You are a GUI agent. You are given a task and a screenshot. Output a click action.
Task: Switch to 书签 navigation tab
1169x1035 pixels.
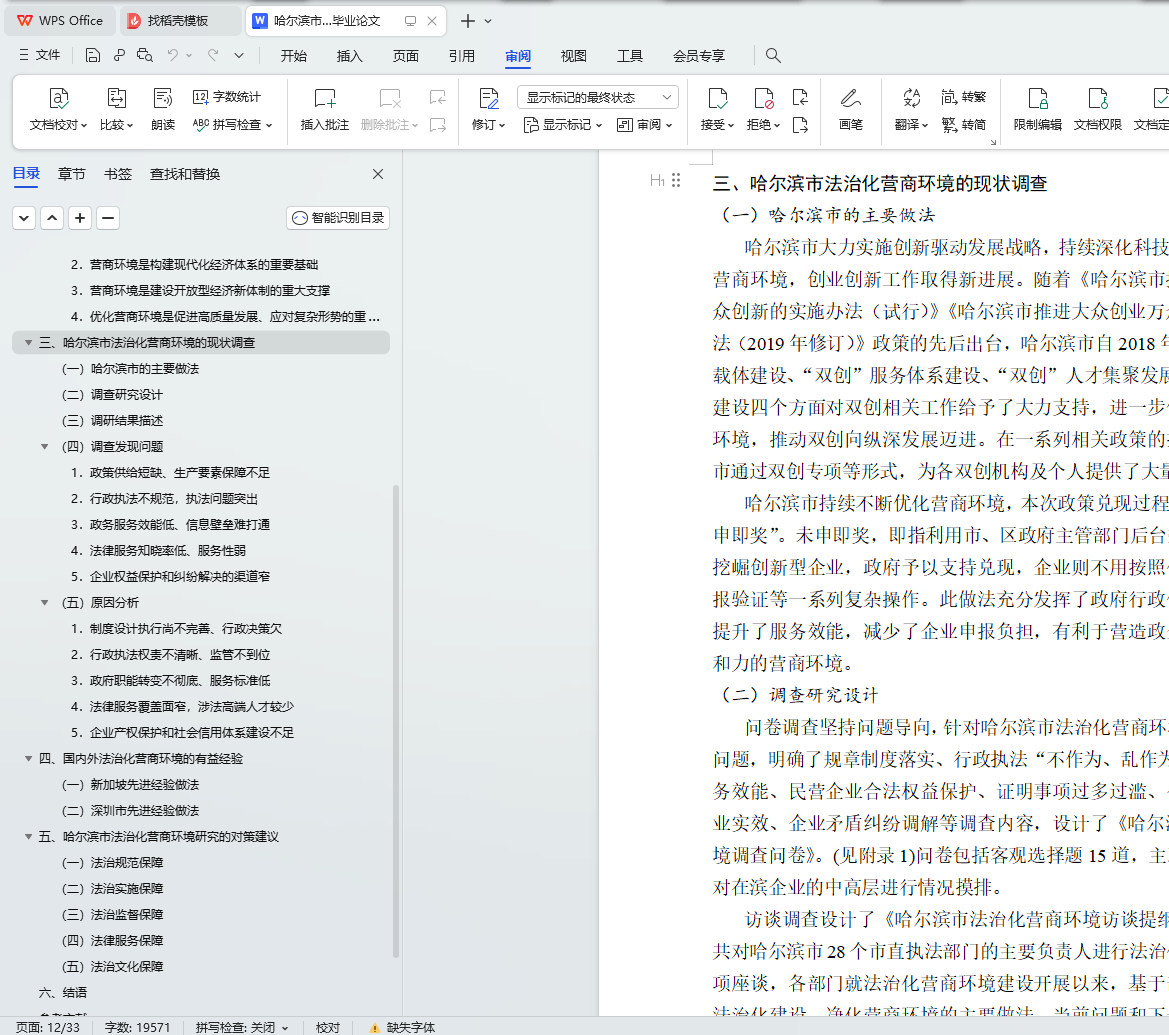coord(118,174)
